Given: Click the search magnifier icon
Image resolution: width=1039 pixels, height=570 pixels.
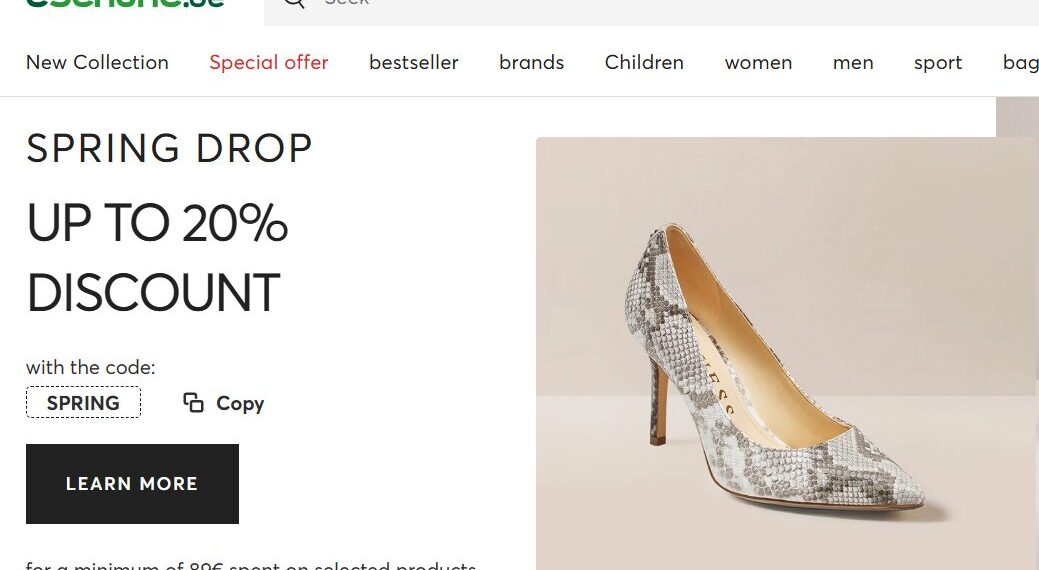Looking at the screenshot, I should point(295,3).
